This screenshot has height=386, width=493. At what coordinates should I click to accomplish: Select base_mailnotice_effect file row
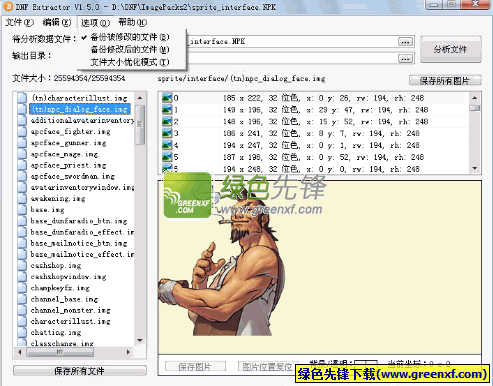[x=82, y=254]
